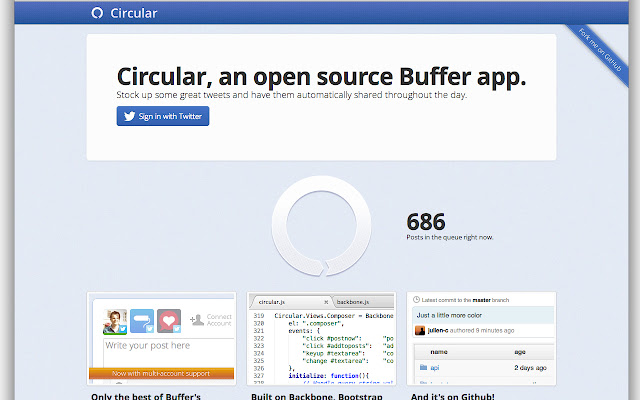Open the Fork me on GitHub ribbon

(x=600, y=51)
